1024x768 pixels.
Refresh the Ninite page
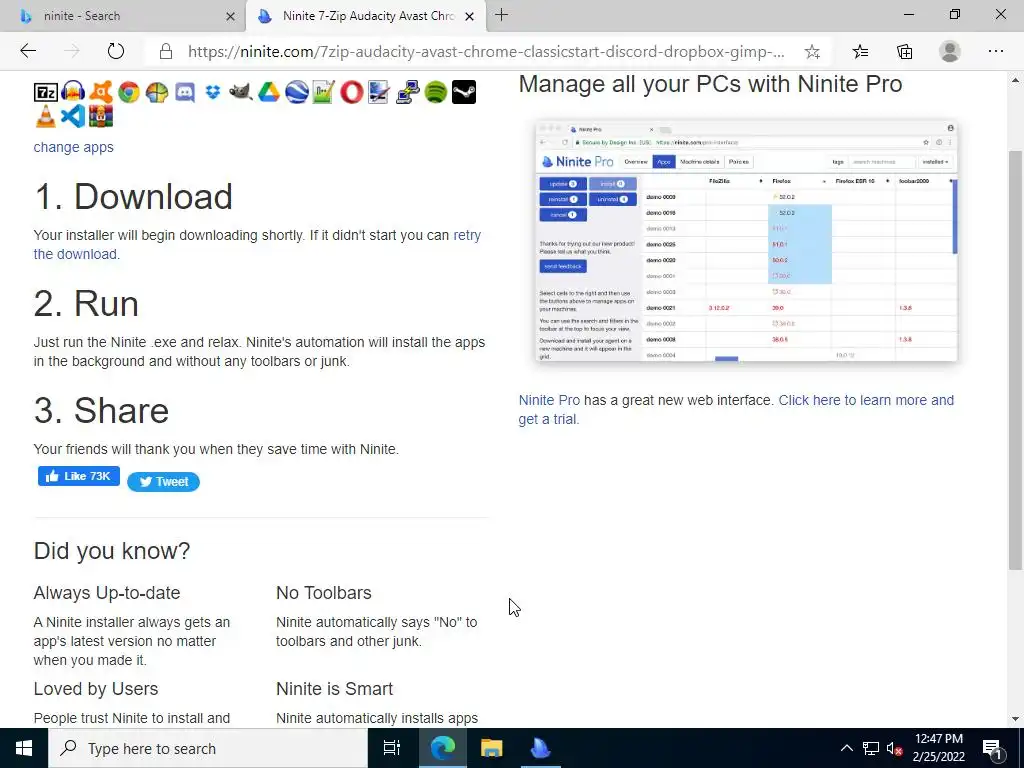pos(116,51)
